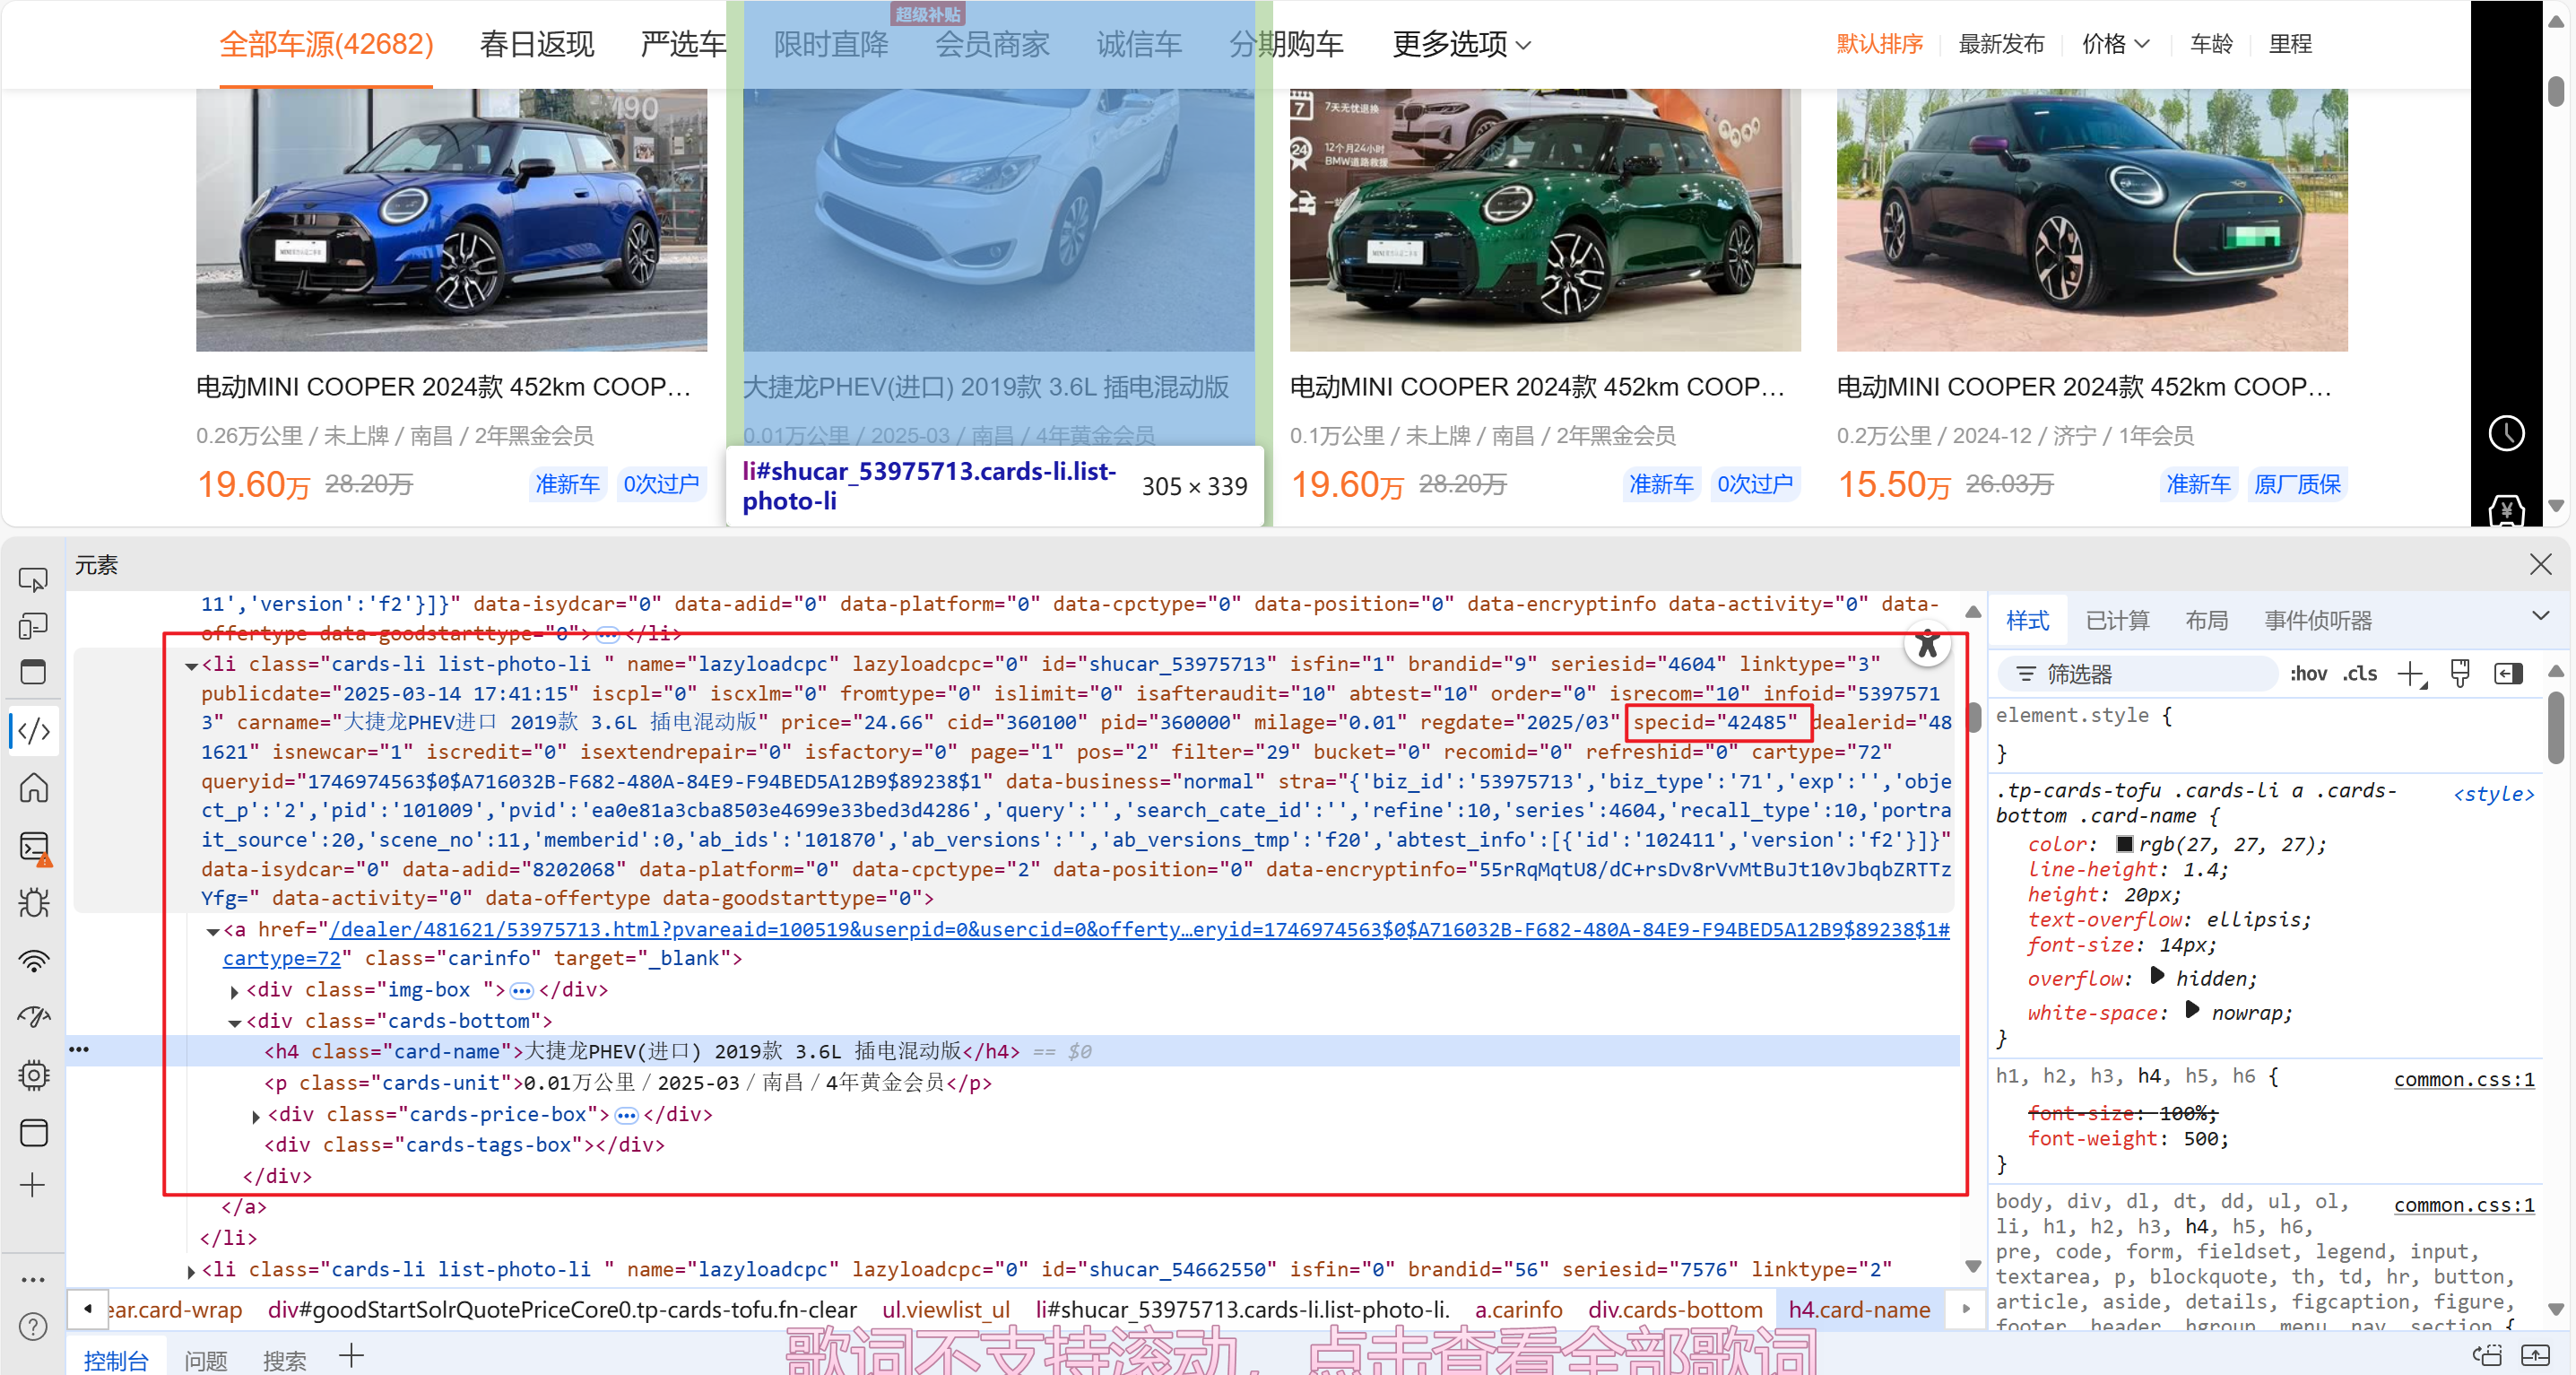Select h4.card-name in breadcrumb trail

(x=1859, y=1310)
